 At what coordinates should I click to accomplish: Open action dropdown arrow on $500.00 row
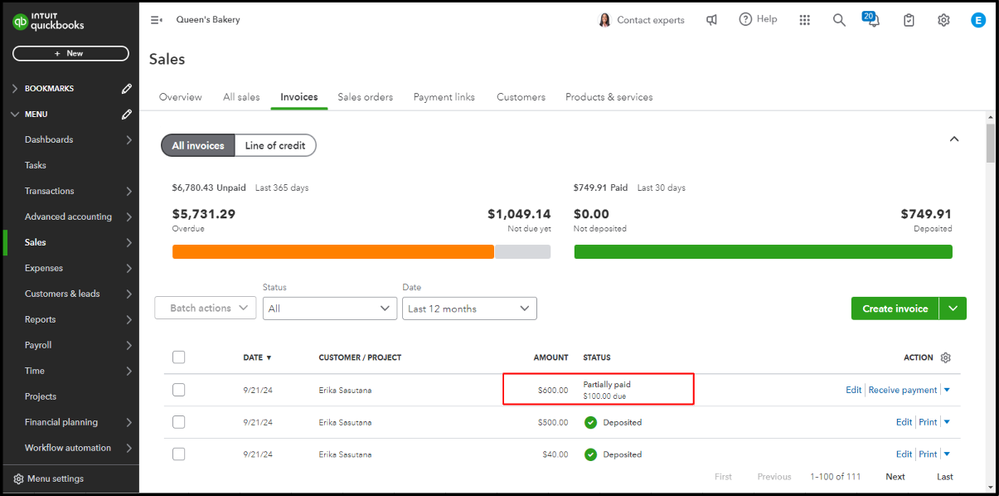[947, 422]
